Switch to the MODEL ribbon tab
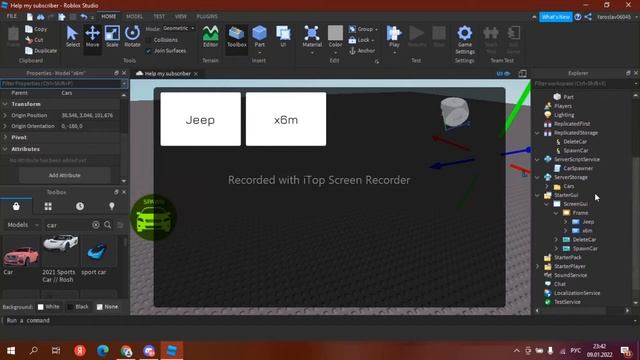This screenshot has height=360, width=640. tap(134, 17)
